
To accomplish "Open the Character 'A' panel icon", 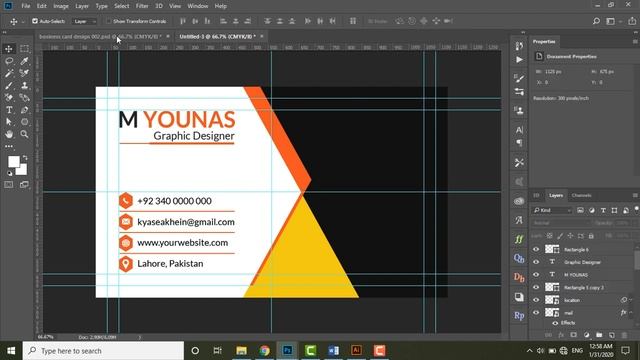I will click(x=519, y=130).
